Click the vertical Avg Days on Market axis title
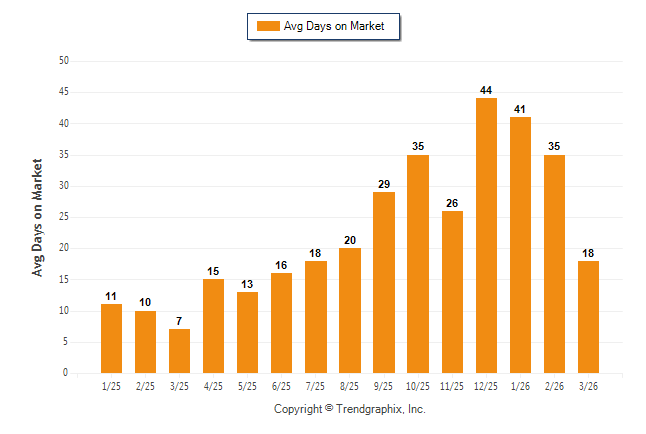This screenshot has height=434, width=646. [38, 217]
